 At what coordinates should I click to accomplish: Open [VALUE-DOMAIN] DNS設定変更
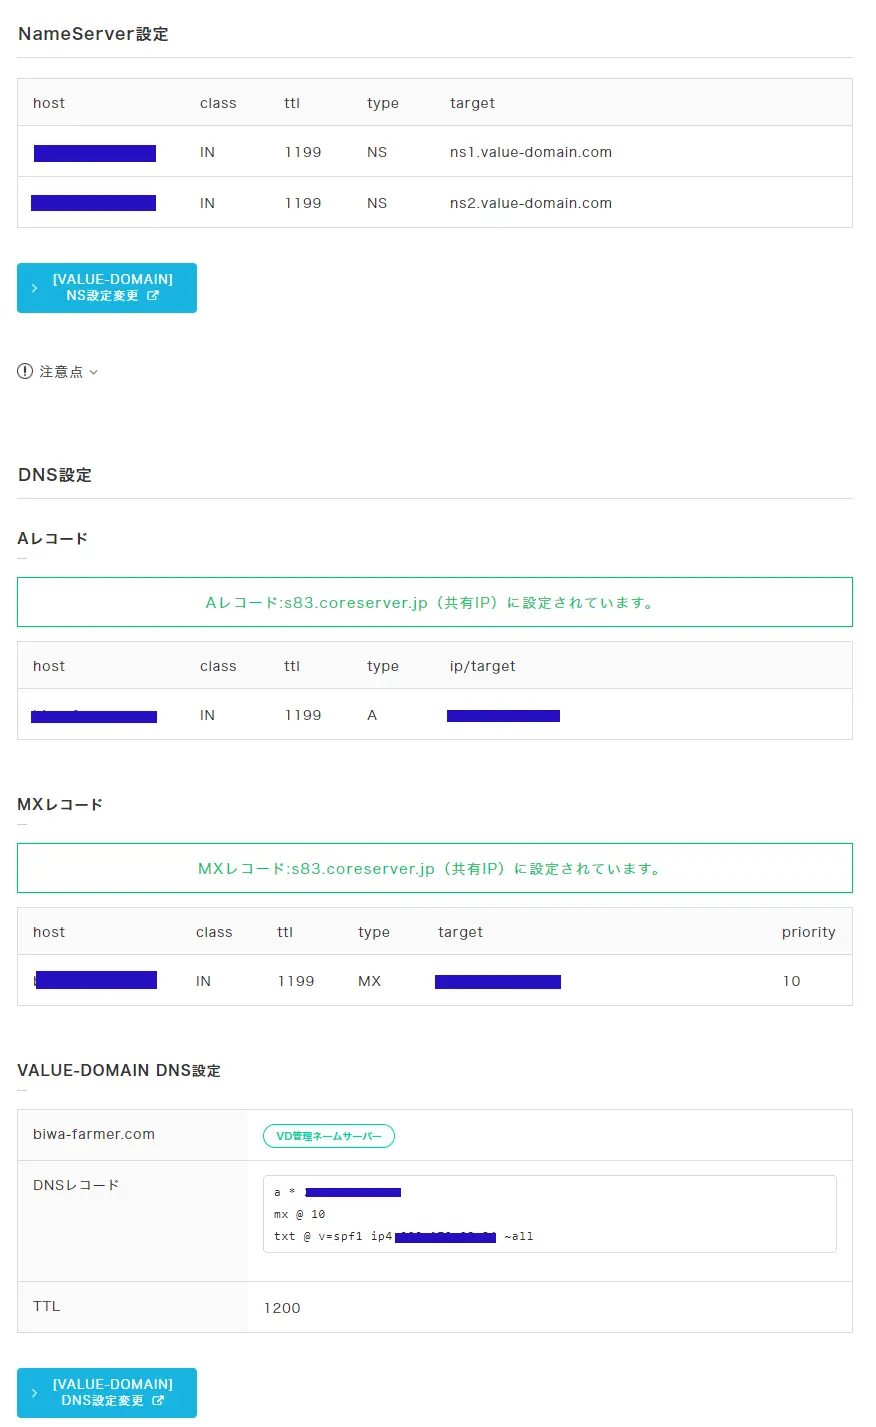click(x=107, y=1393)
